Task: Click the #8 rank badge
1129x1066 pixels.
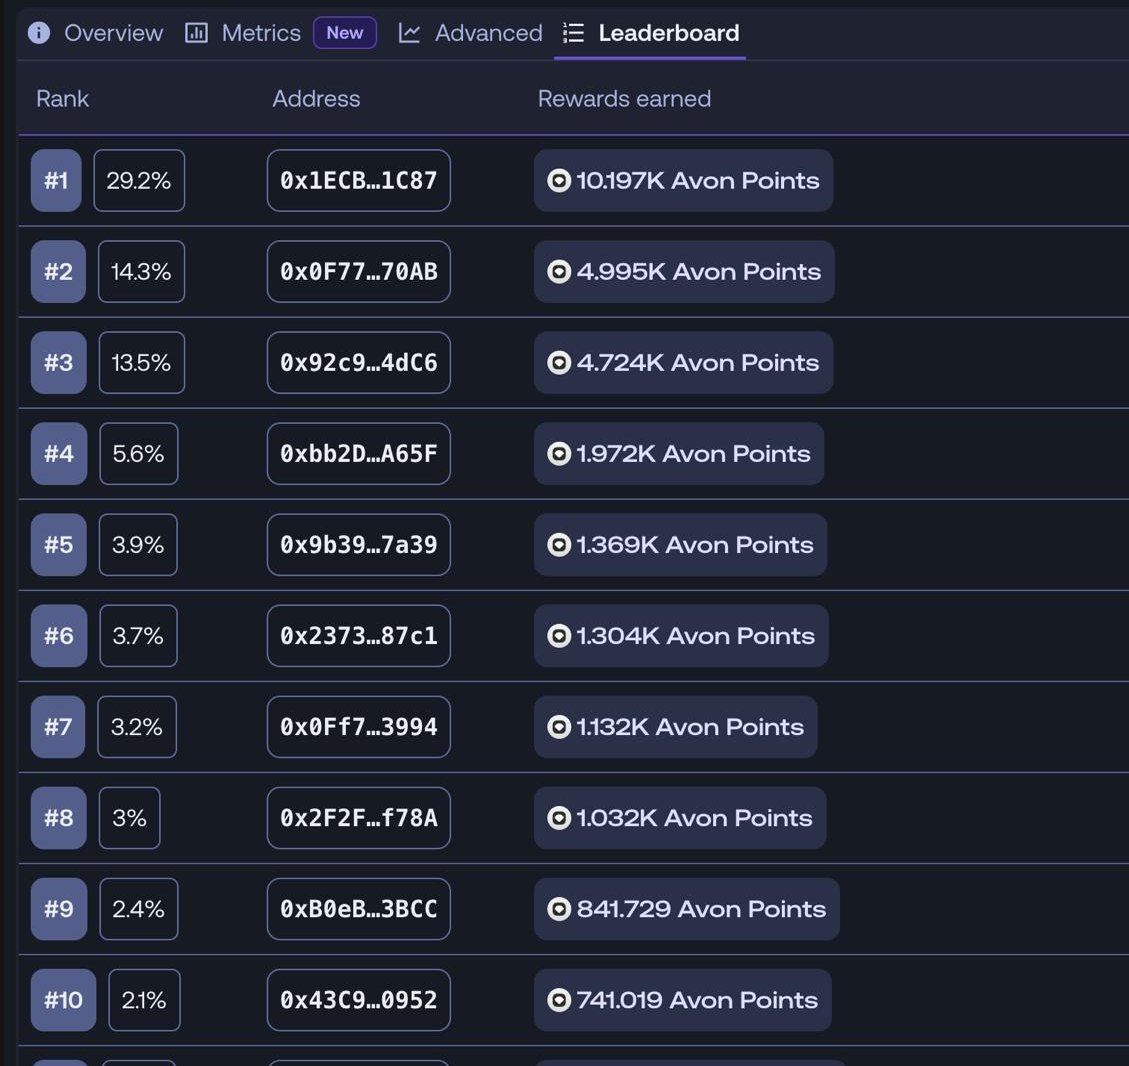Action: (58, 818)
